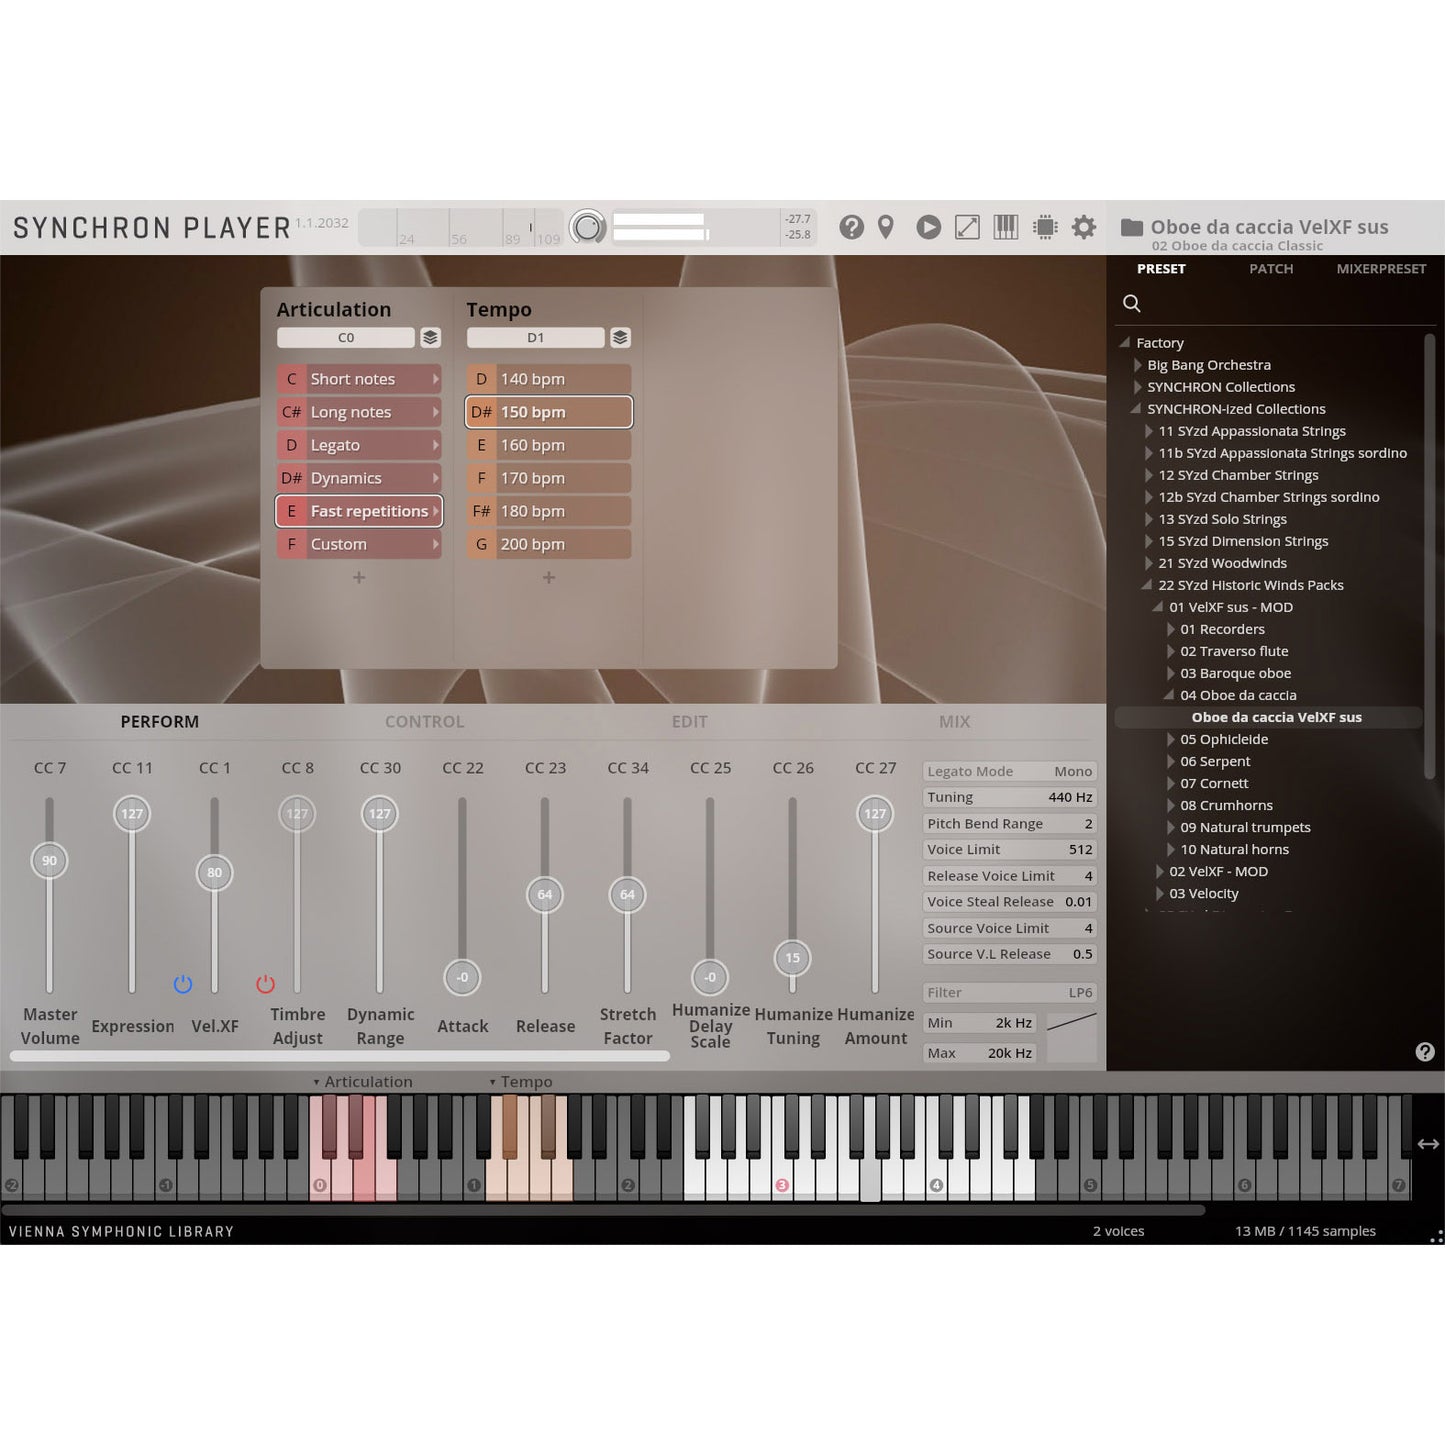Click the help question mark icon in toolbar
The width and height of the screenshot is (1445, 1445).
(851, 228)
